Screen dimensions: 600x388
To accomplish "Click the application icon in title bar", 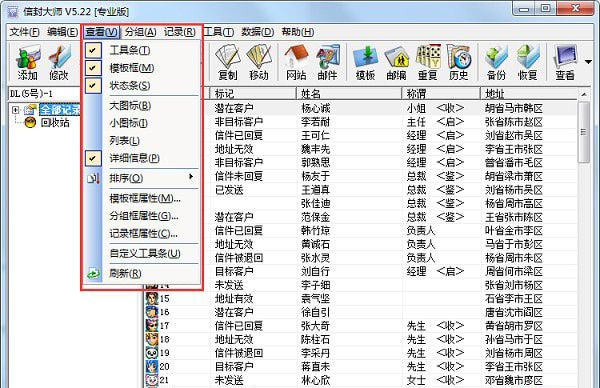I will (13, 11).
